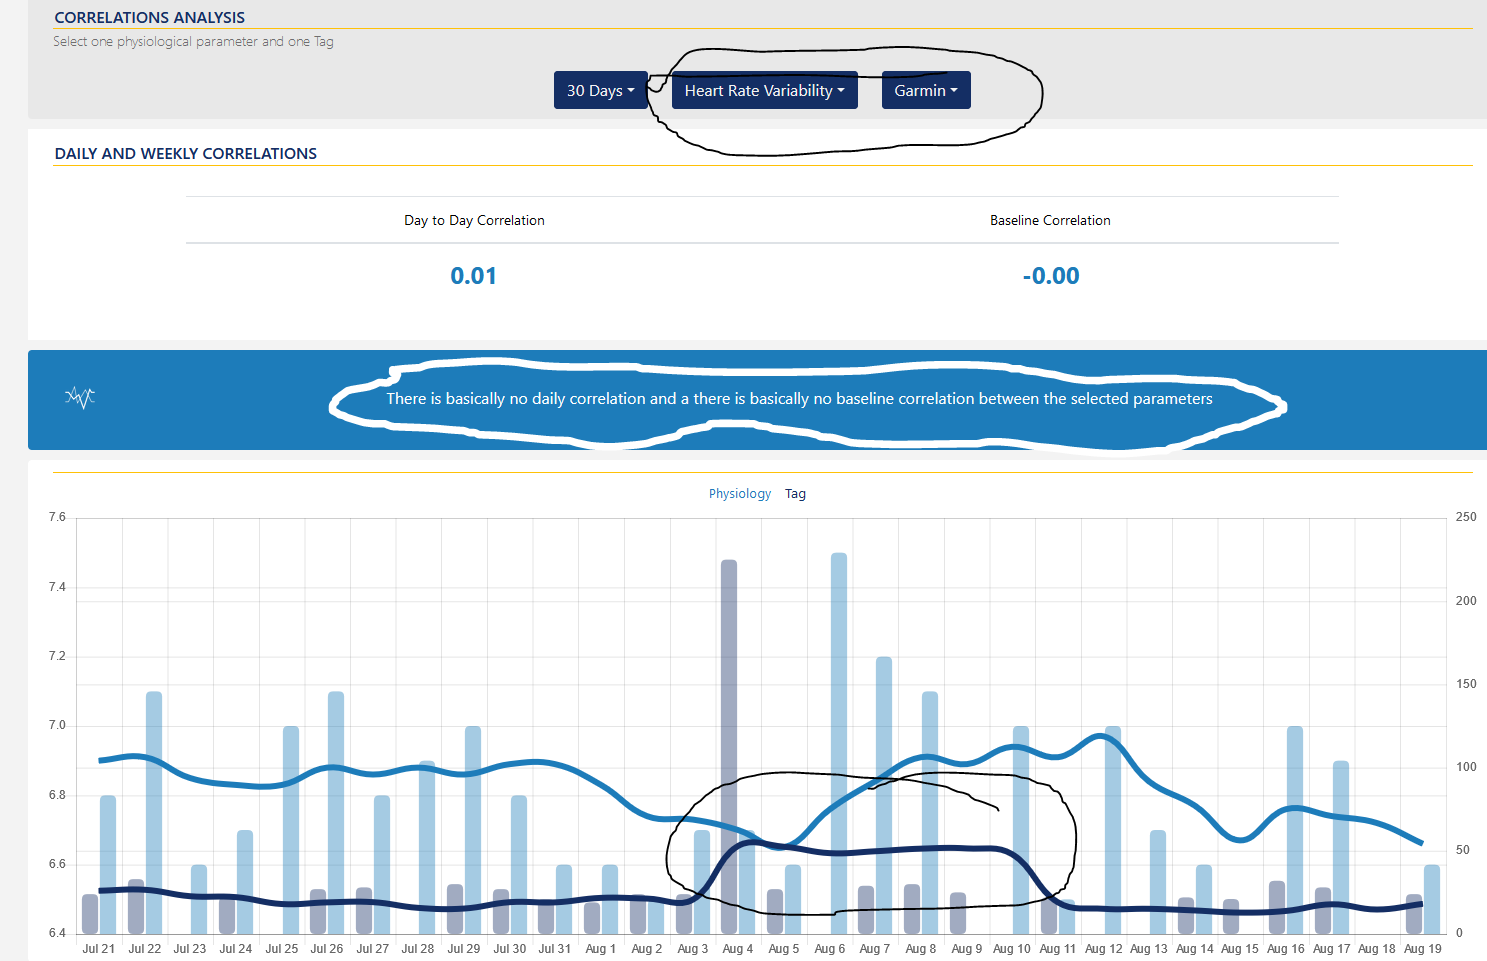This screenshot has width=1487, height=961.
Task: Click the 250 value on the right axis
Action: (1466, 516)
